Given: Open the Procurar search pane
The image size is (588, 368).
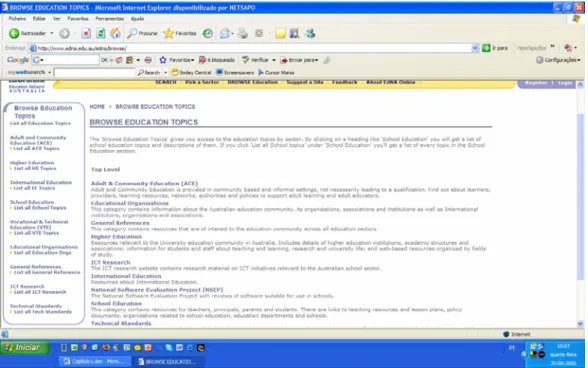Looking at the screenshot, I should [x=142, y=33].
